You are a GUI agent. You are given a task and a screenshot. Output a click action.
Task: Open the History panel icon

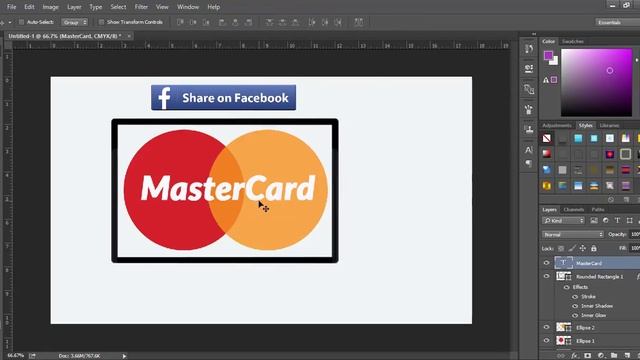[529, 49]
